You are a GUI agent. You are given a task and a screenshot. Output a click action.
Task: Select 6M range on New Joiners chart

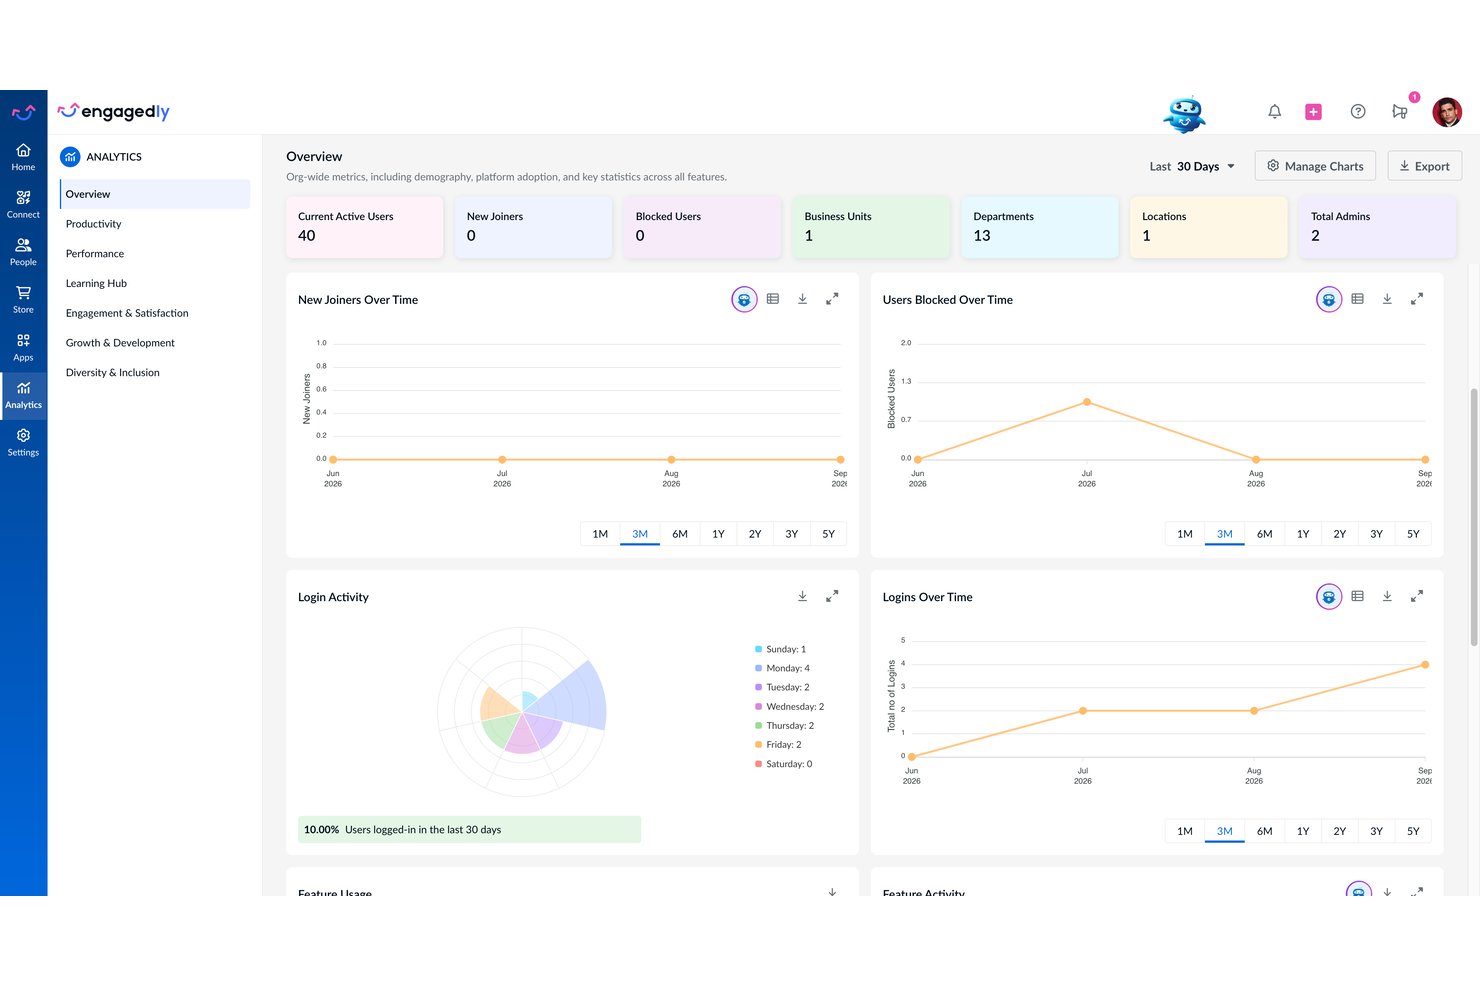coord(680,534)
